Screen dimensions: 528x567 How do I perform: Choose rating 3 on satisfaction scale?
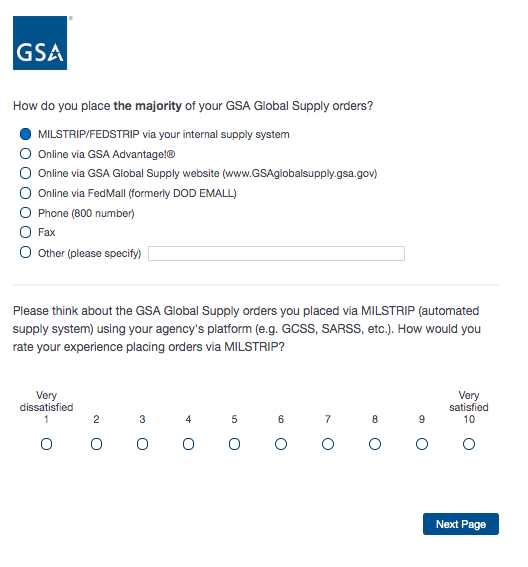(x=142, y=444)
